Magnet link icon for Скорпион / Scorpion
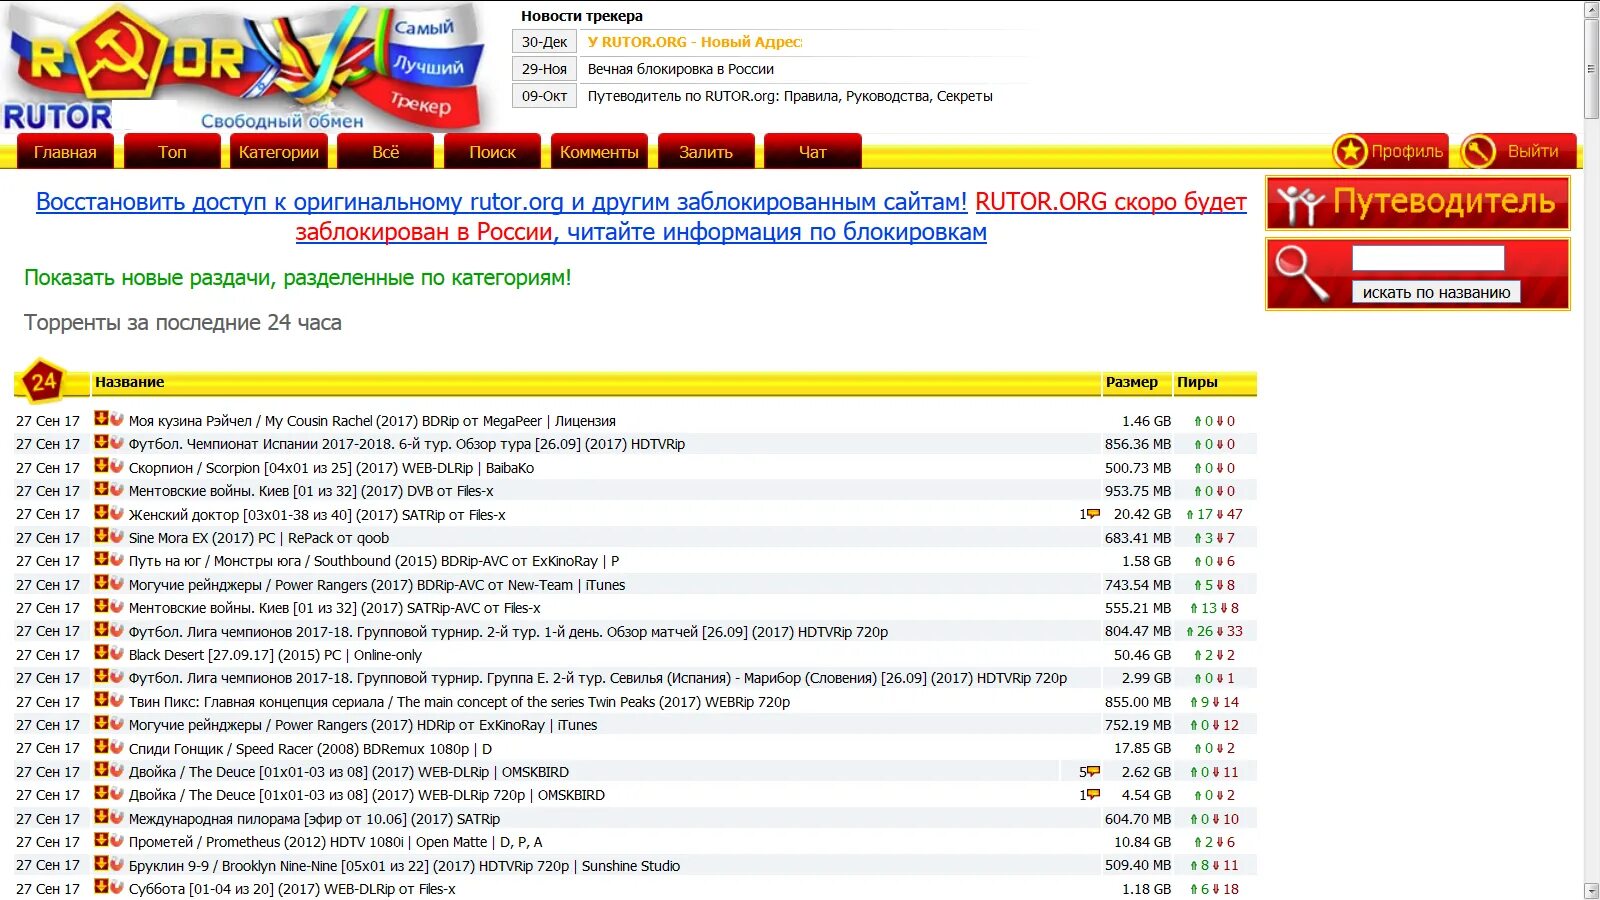 point(117,466)
